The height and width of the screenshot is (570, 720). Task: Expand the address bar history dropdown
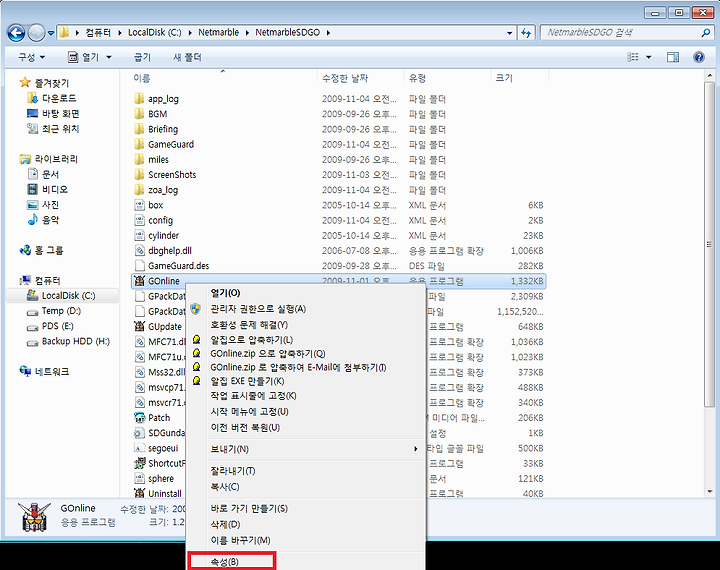tap(509, 33)
